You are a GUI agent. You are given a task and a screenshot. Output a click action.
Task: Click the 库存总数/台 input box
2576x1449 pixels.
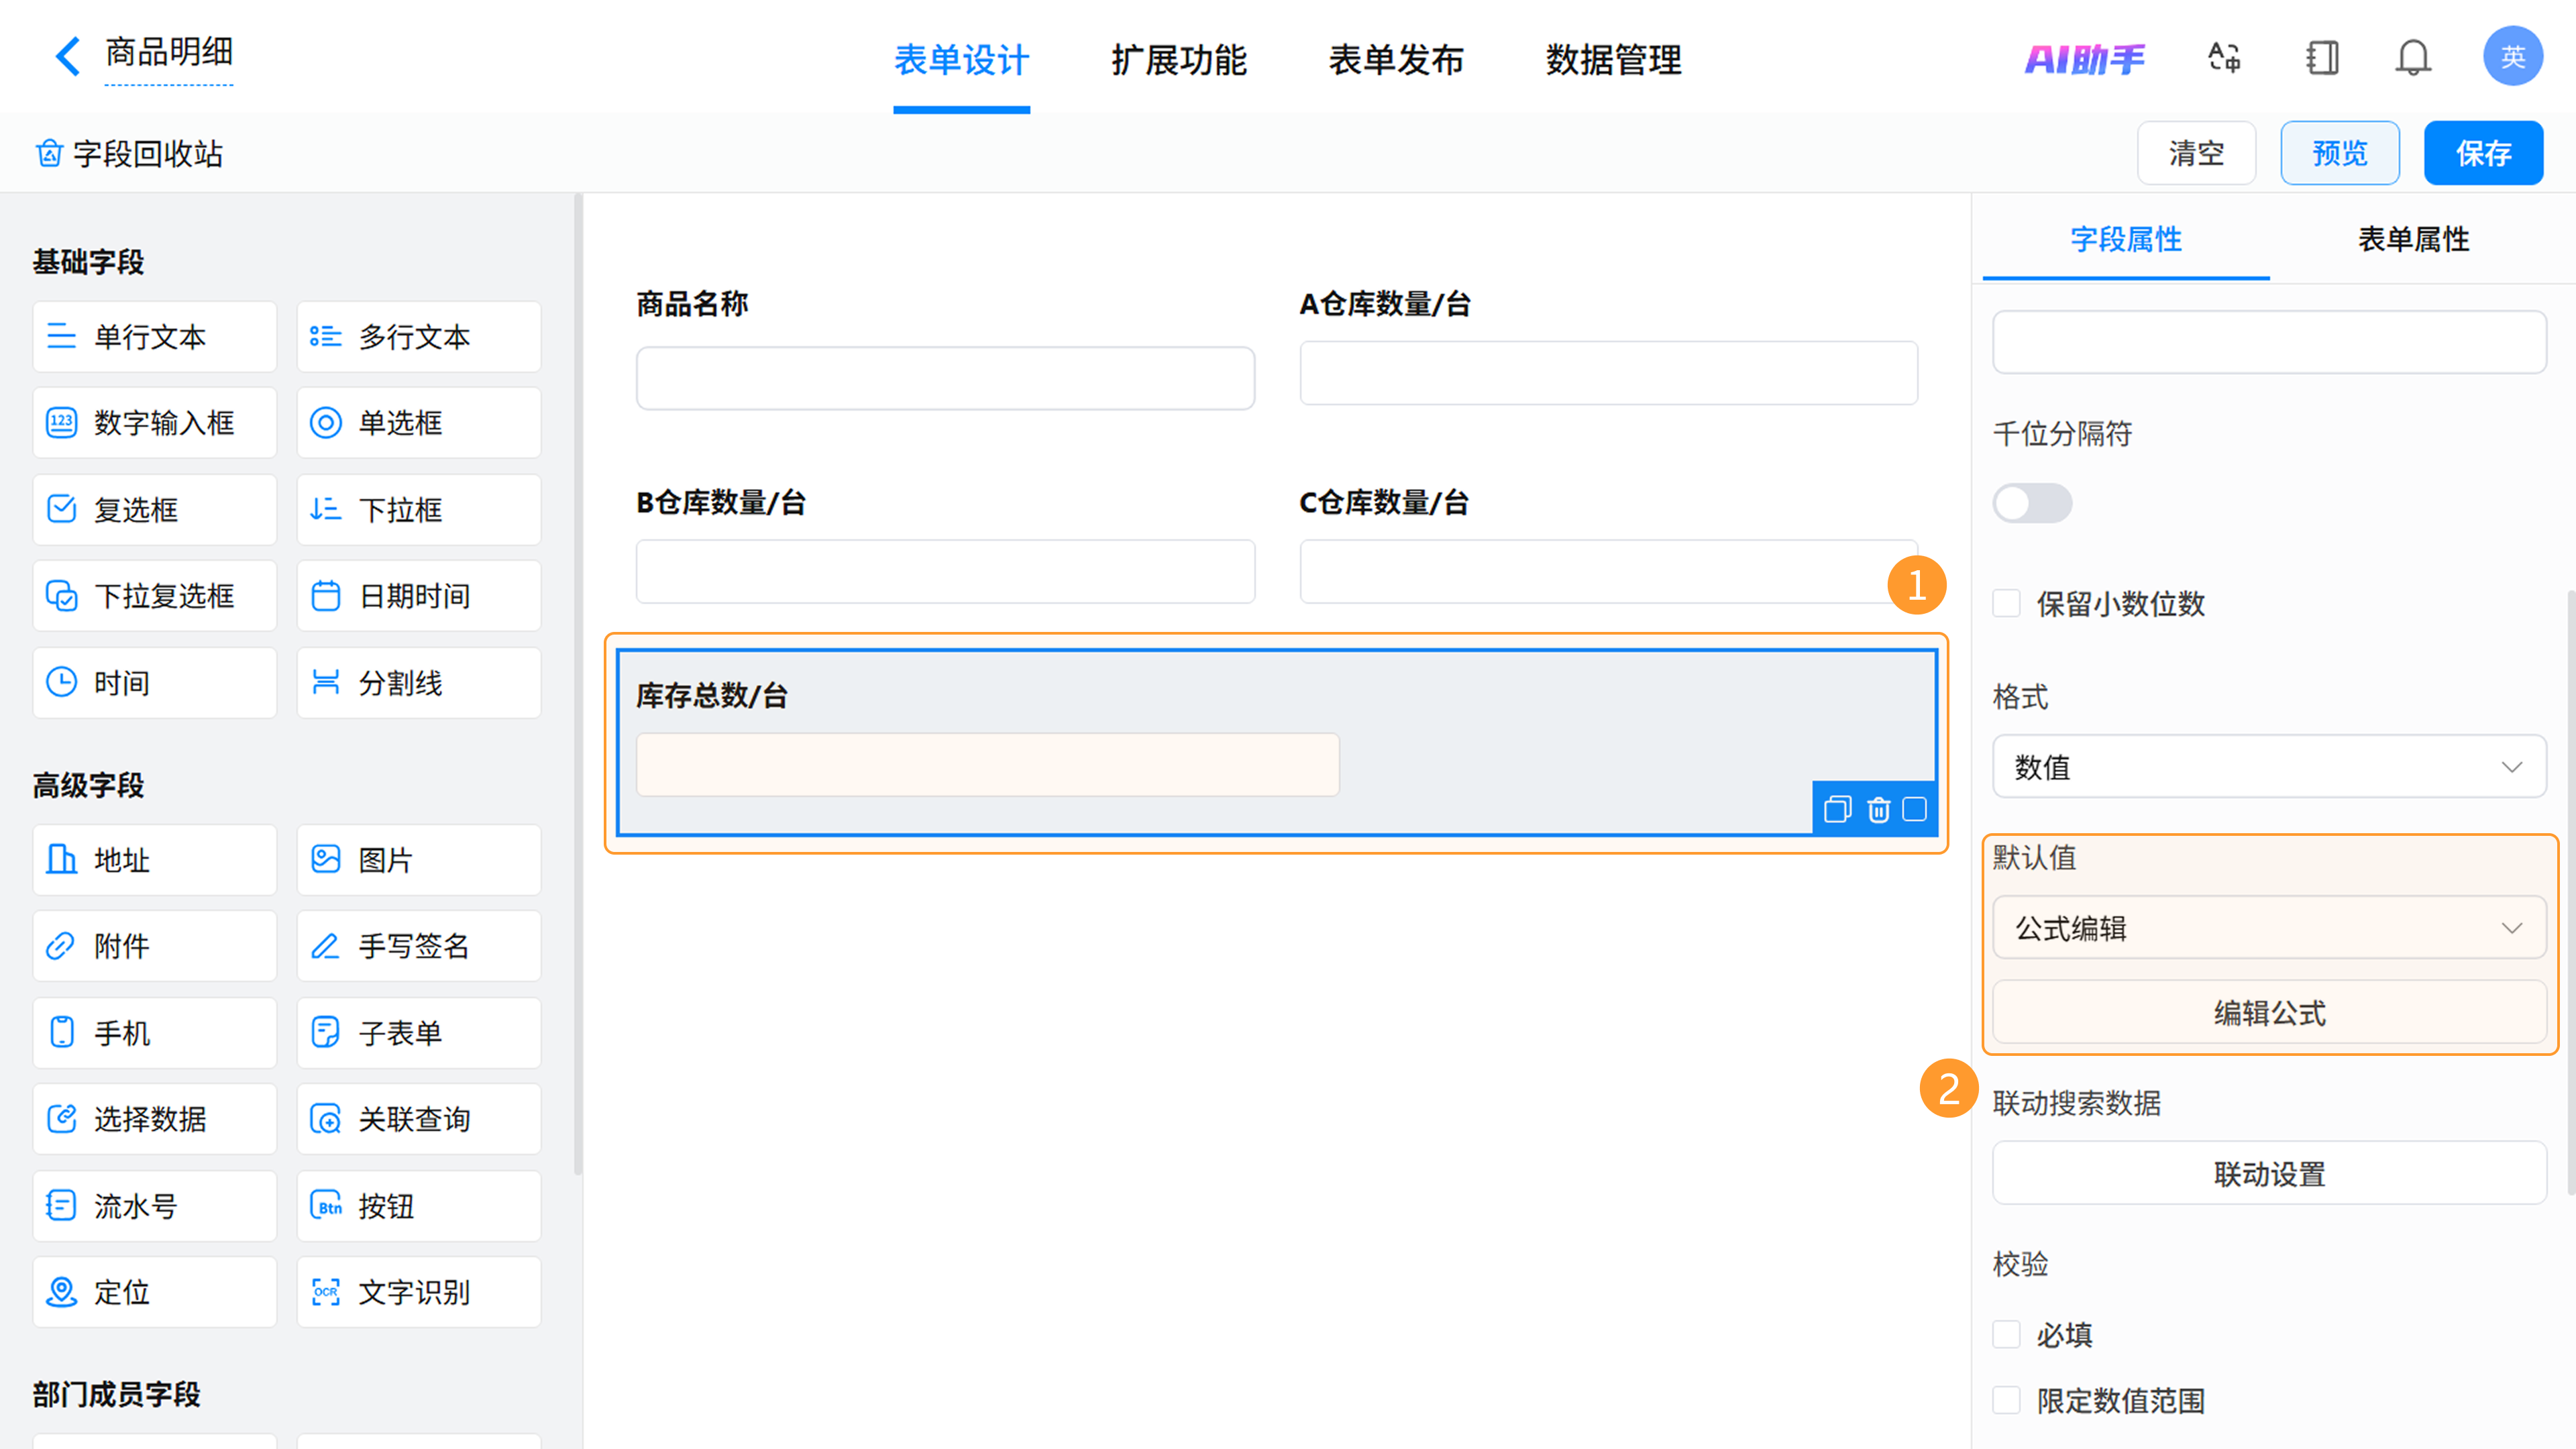point(987,765)
